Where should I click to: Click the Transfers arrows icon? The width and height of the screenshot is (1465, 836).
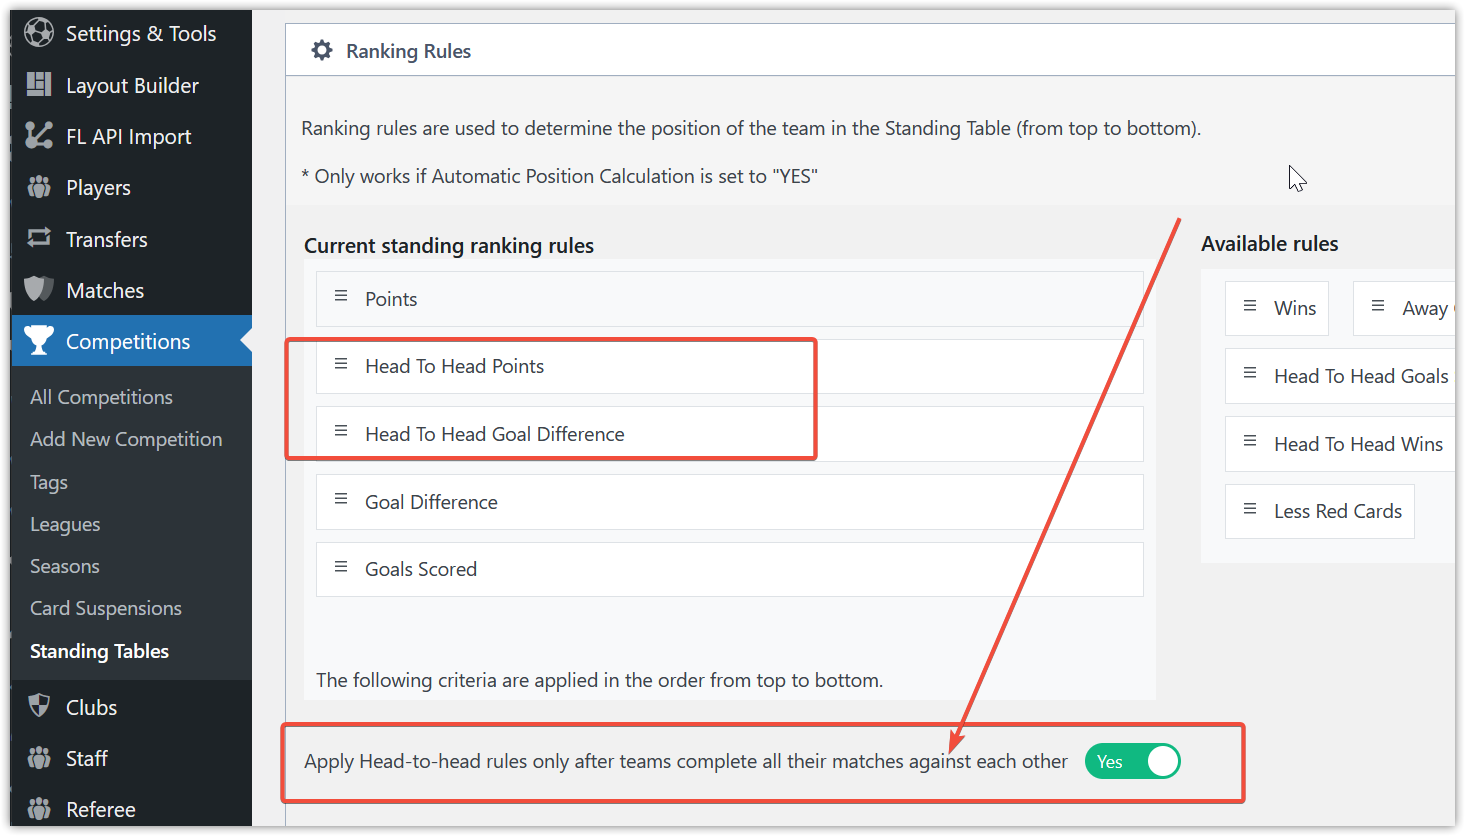[39, 238]
